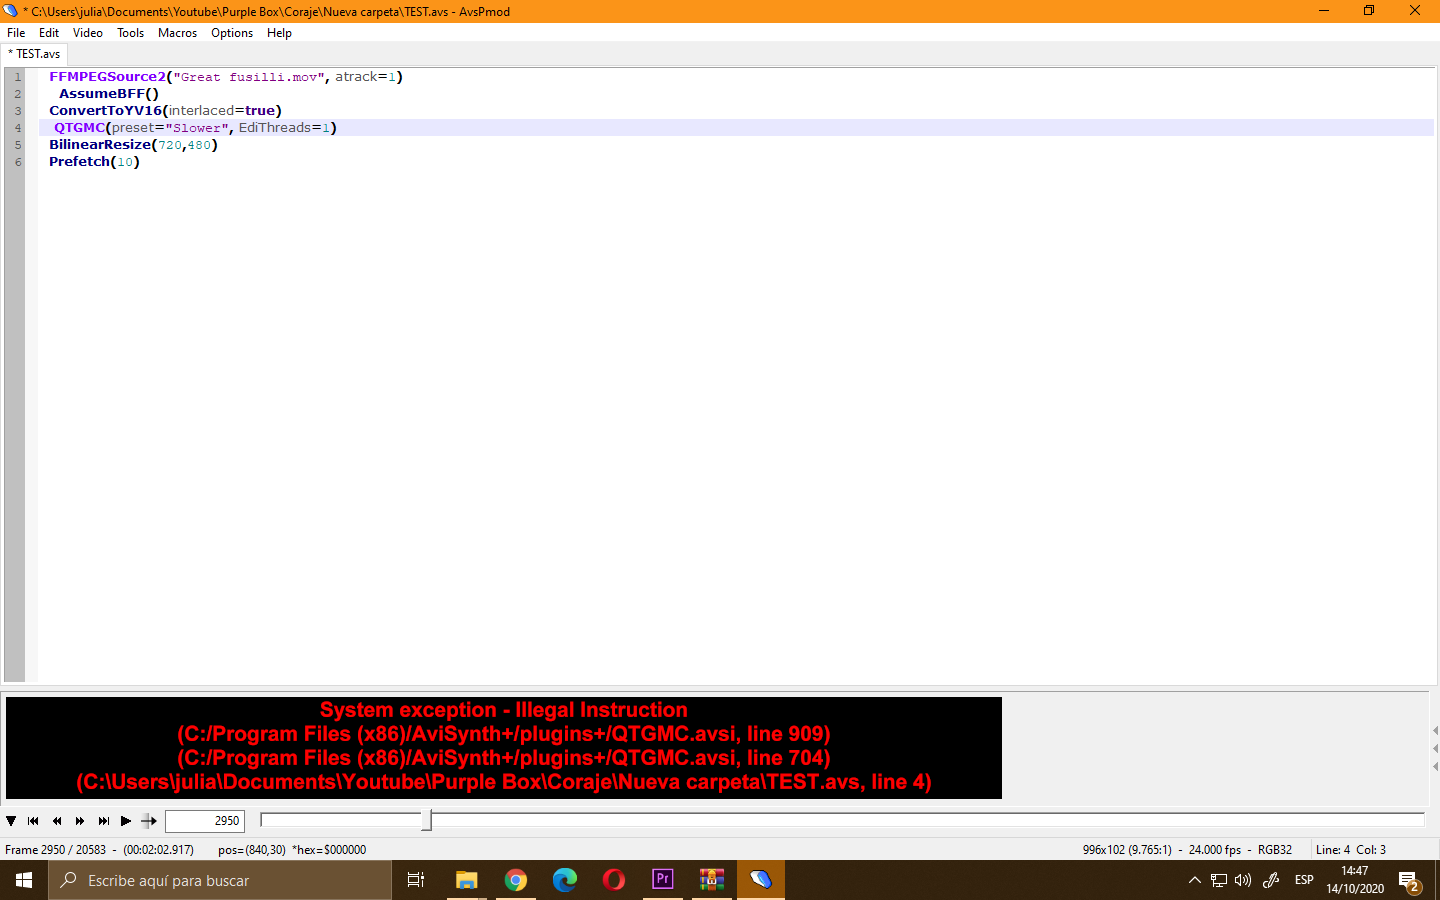The height and width of the screenshot is (900, 1440).
Task: Click the Prefetch(10) line
Action: click(94, 162)
